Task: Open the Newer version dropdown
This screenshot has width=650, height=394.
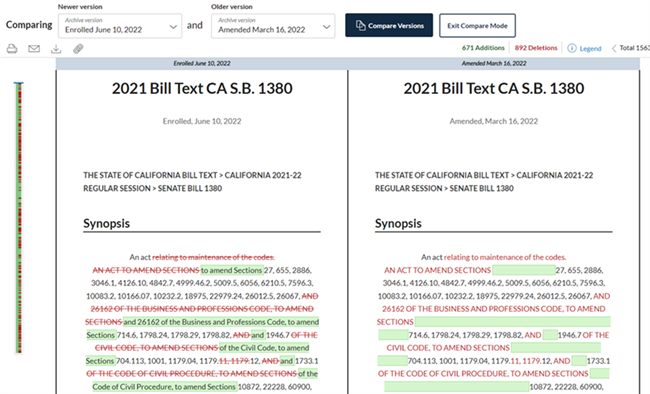Action: tap(120, 26)
